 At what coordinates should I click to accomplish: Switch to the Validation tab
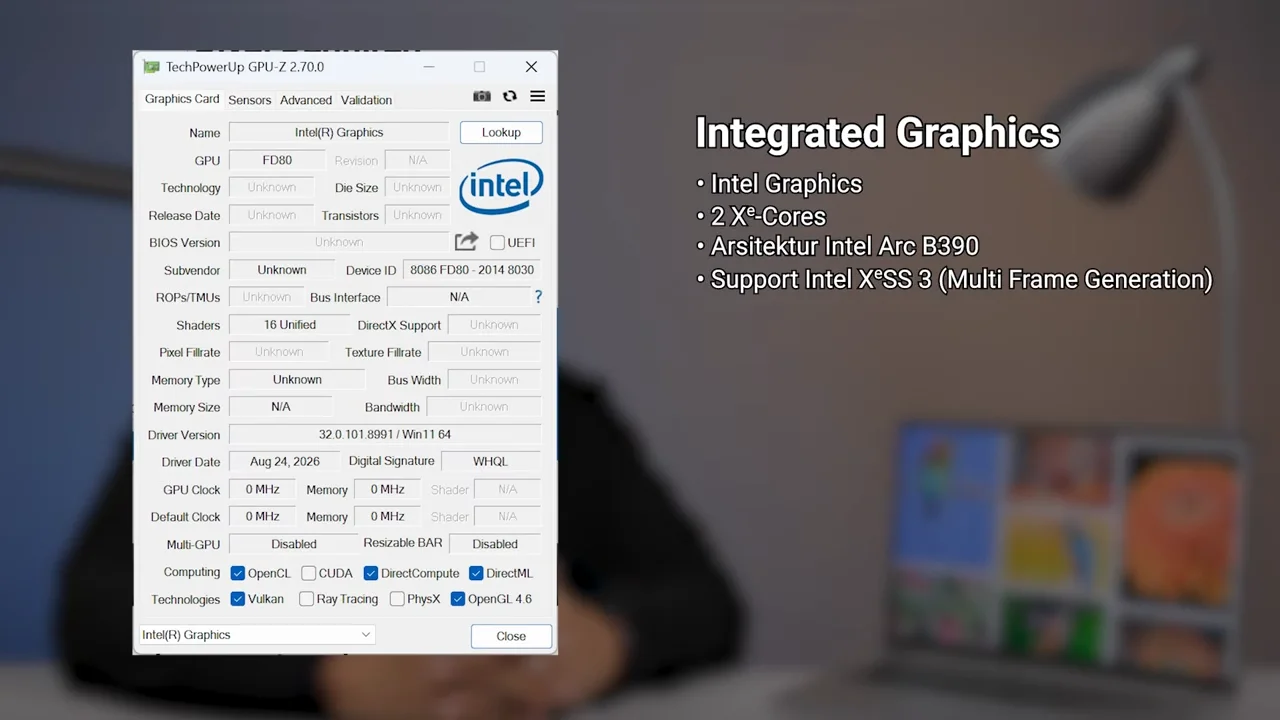(x=366, y=100)
